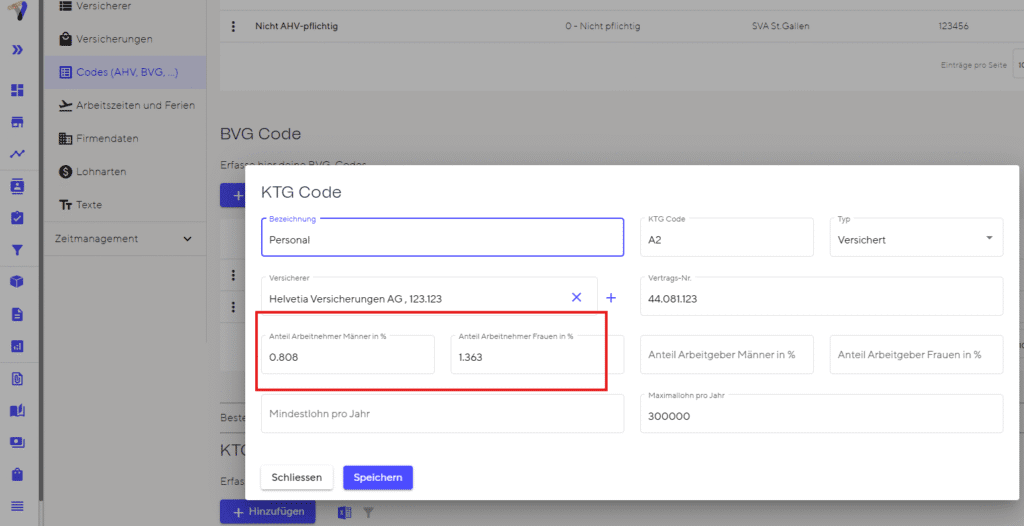Open three-dot menu for Nicht AHV-pflichtig row
1024x526 pixels.
pos(232,26)
